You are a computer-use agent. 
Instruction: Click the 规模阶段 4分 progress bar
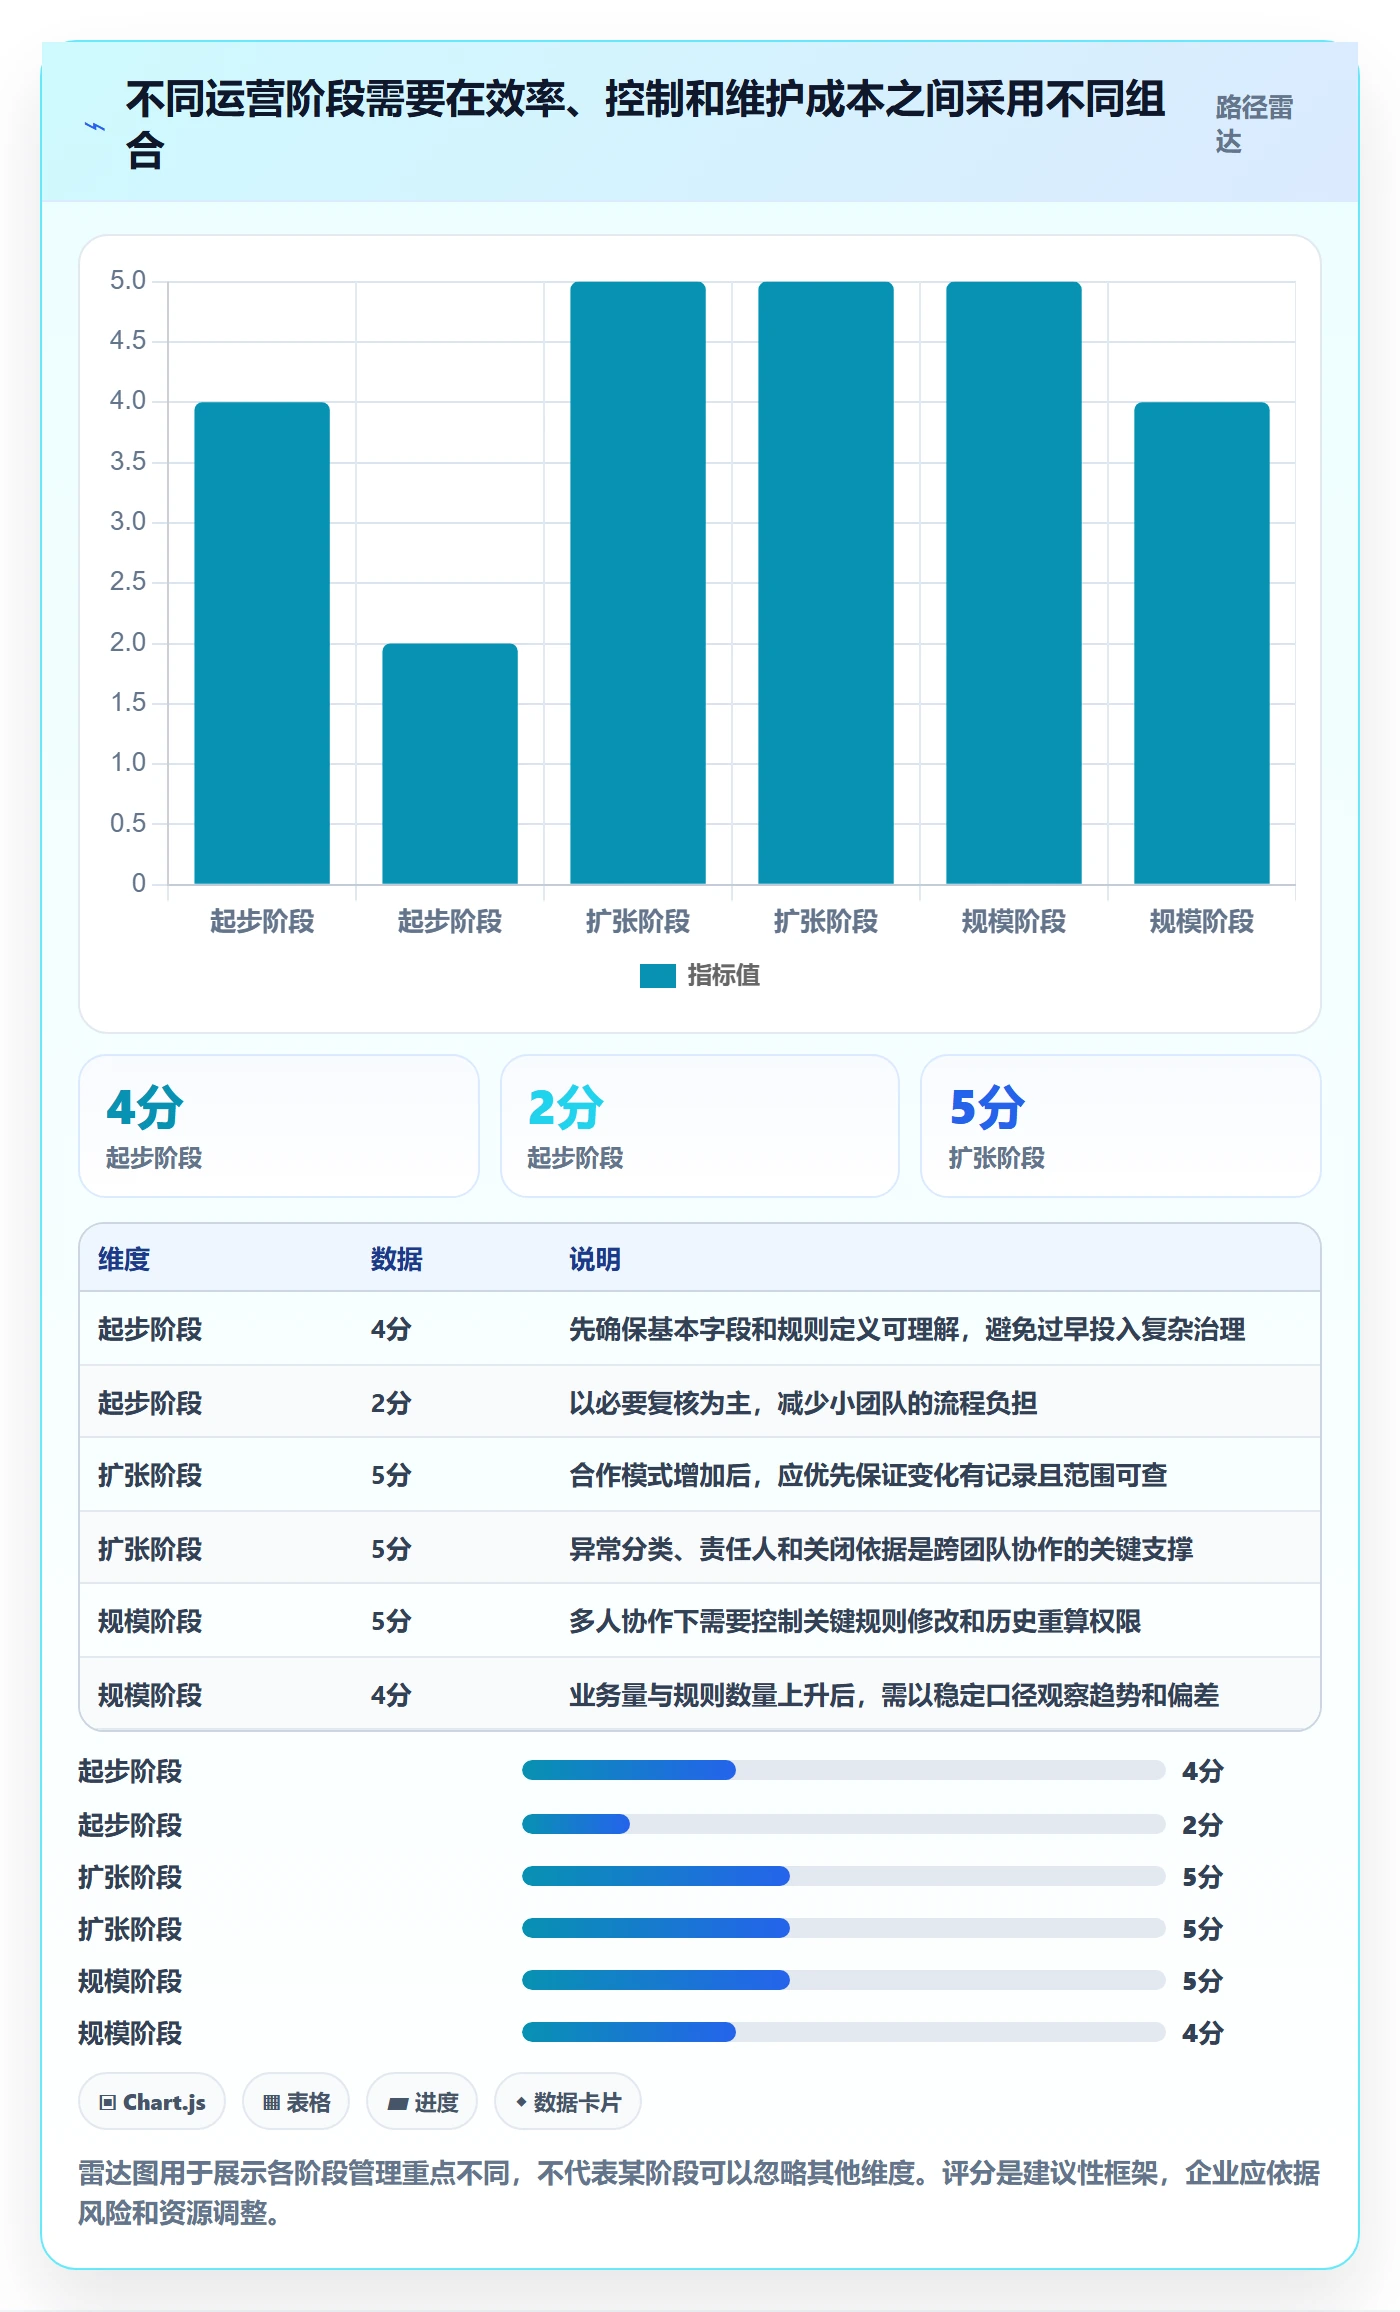coord(843,2032)
